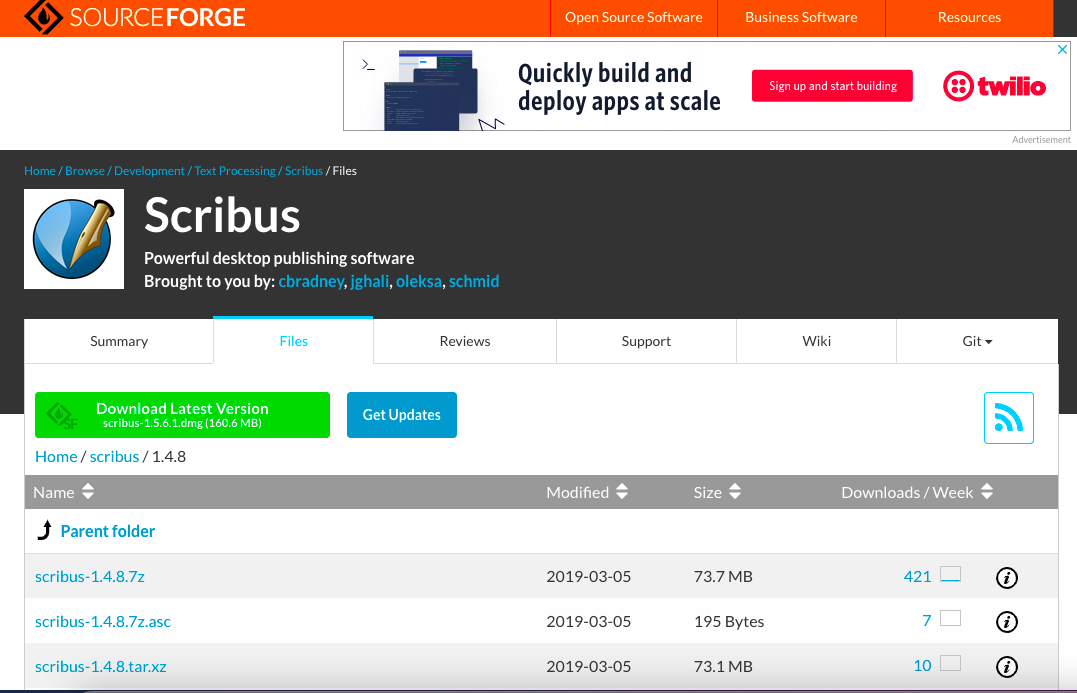Visit contributor schmid's profile
The width and height of the screenshot is (1077, 693).
(474, 281)
